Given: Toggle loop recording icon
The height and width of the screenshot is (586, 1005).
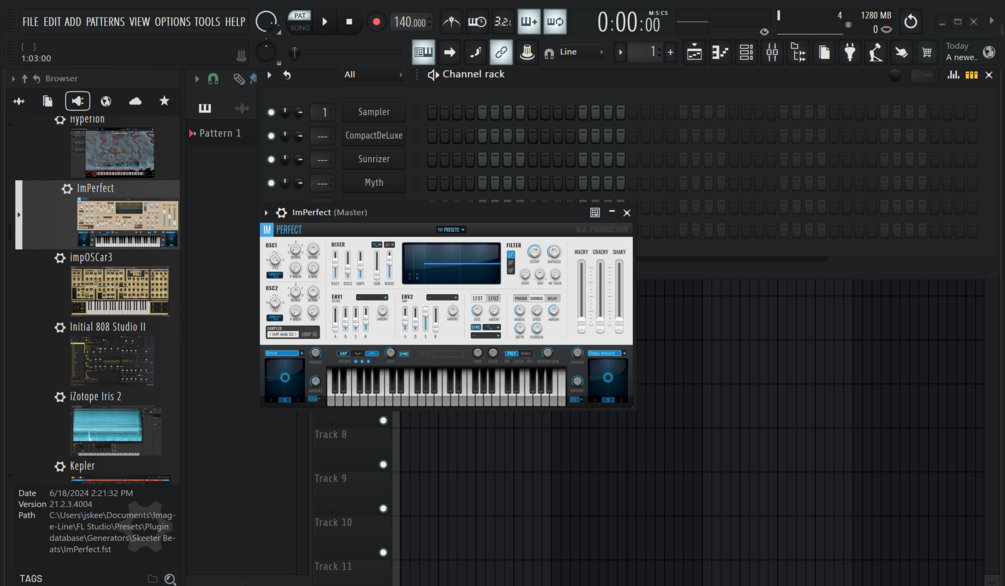Looking at the screenshot, I should 555,22.
